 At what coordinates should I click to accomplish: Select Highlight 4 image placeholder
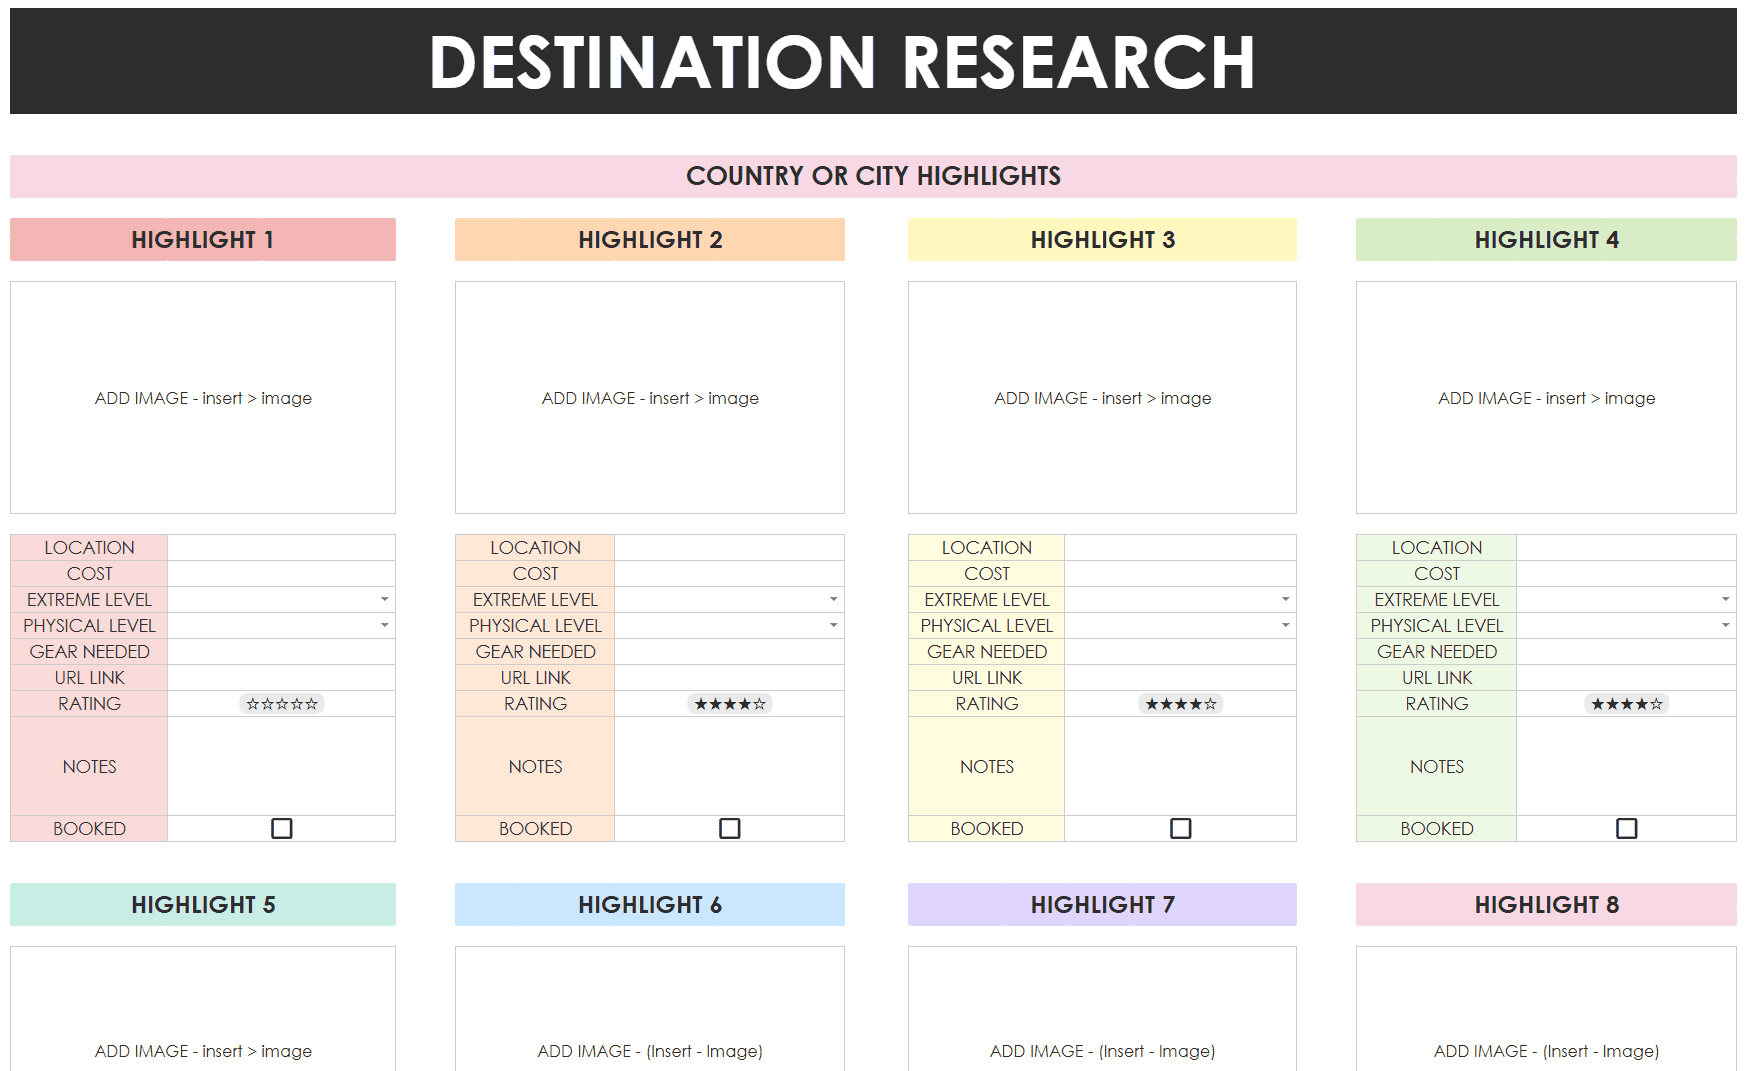point(1546,397)
